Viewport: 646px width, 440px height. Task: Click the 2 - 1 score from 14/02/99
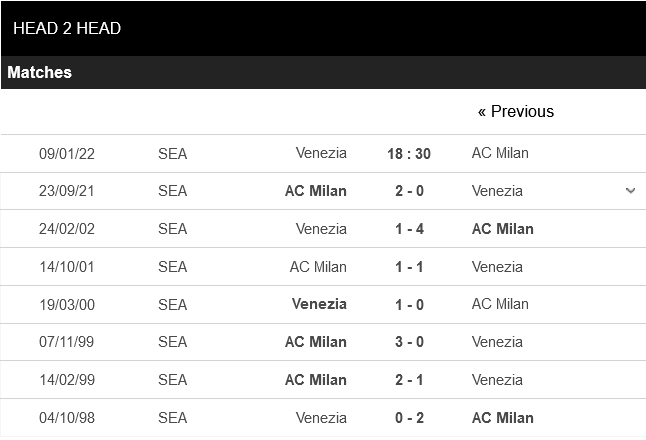408,380
